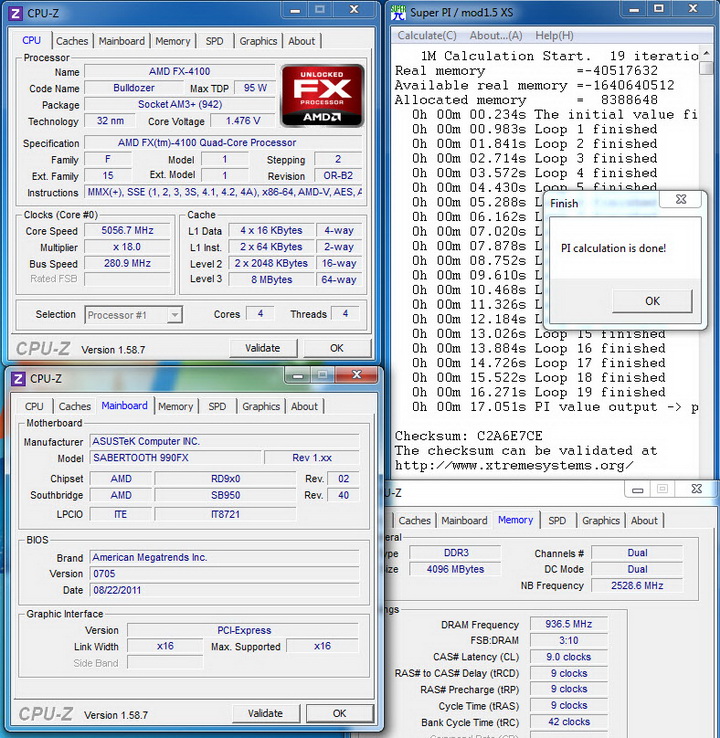Open Graphics tab in Mainboard CPU-Z window
720x738 pixels.
click(x=261, y=407)
